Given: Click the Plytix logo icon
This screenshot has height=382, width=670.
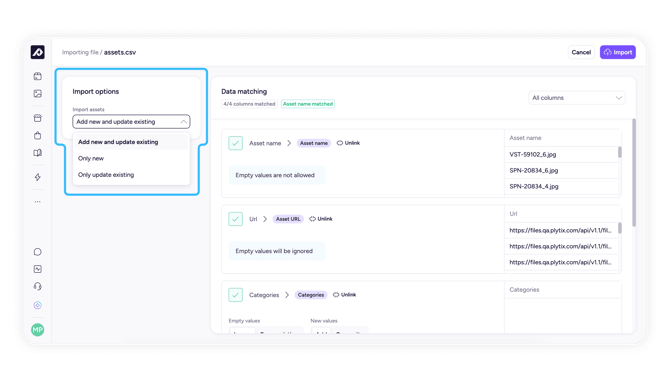Looking at the screenshot, I should pyautogui.click(x=38, y=52).
